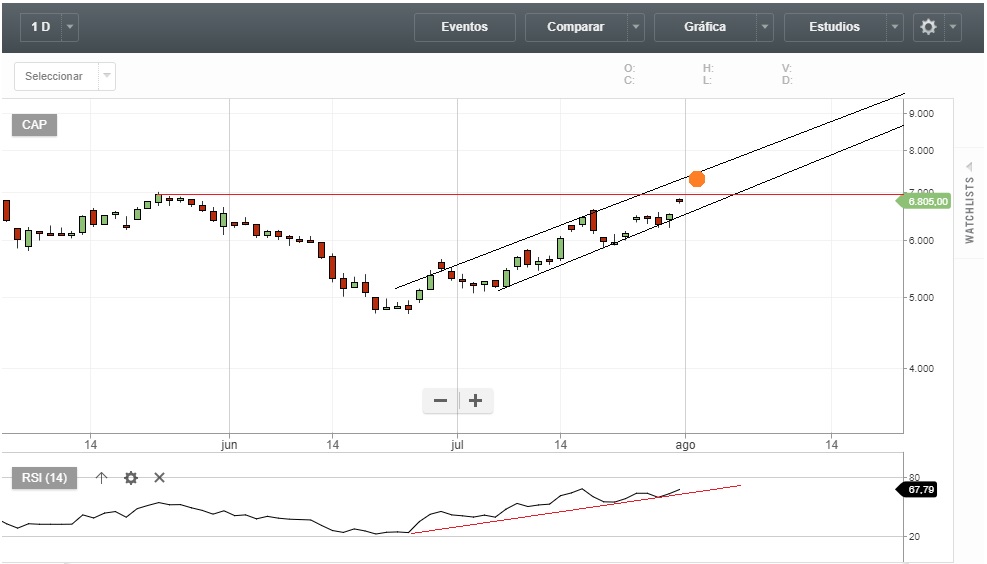This screenshot has height=564, width=987.
Task: Click the 4.000 price axis label
Action: click(x=921, y=368)
